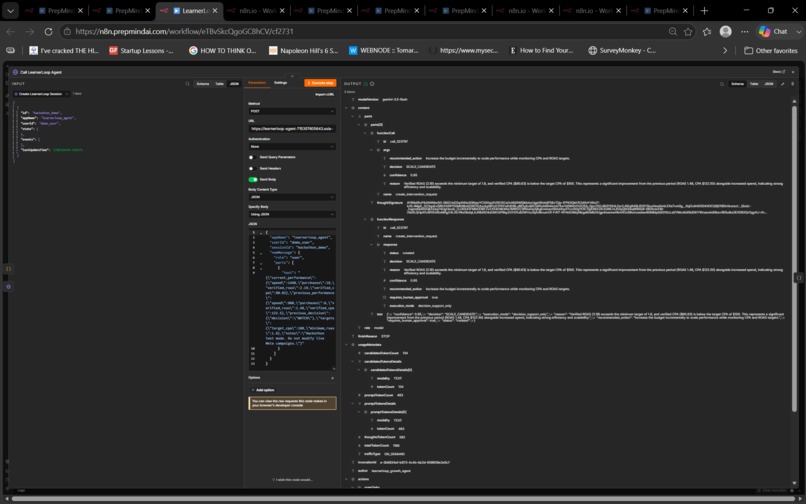Select Schema view in OUTPUT panel
The image size is (806, 504).
(x=737, y=83)
